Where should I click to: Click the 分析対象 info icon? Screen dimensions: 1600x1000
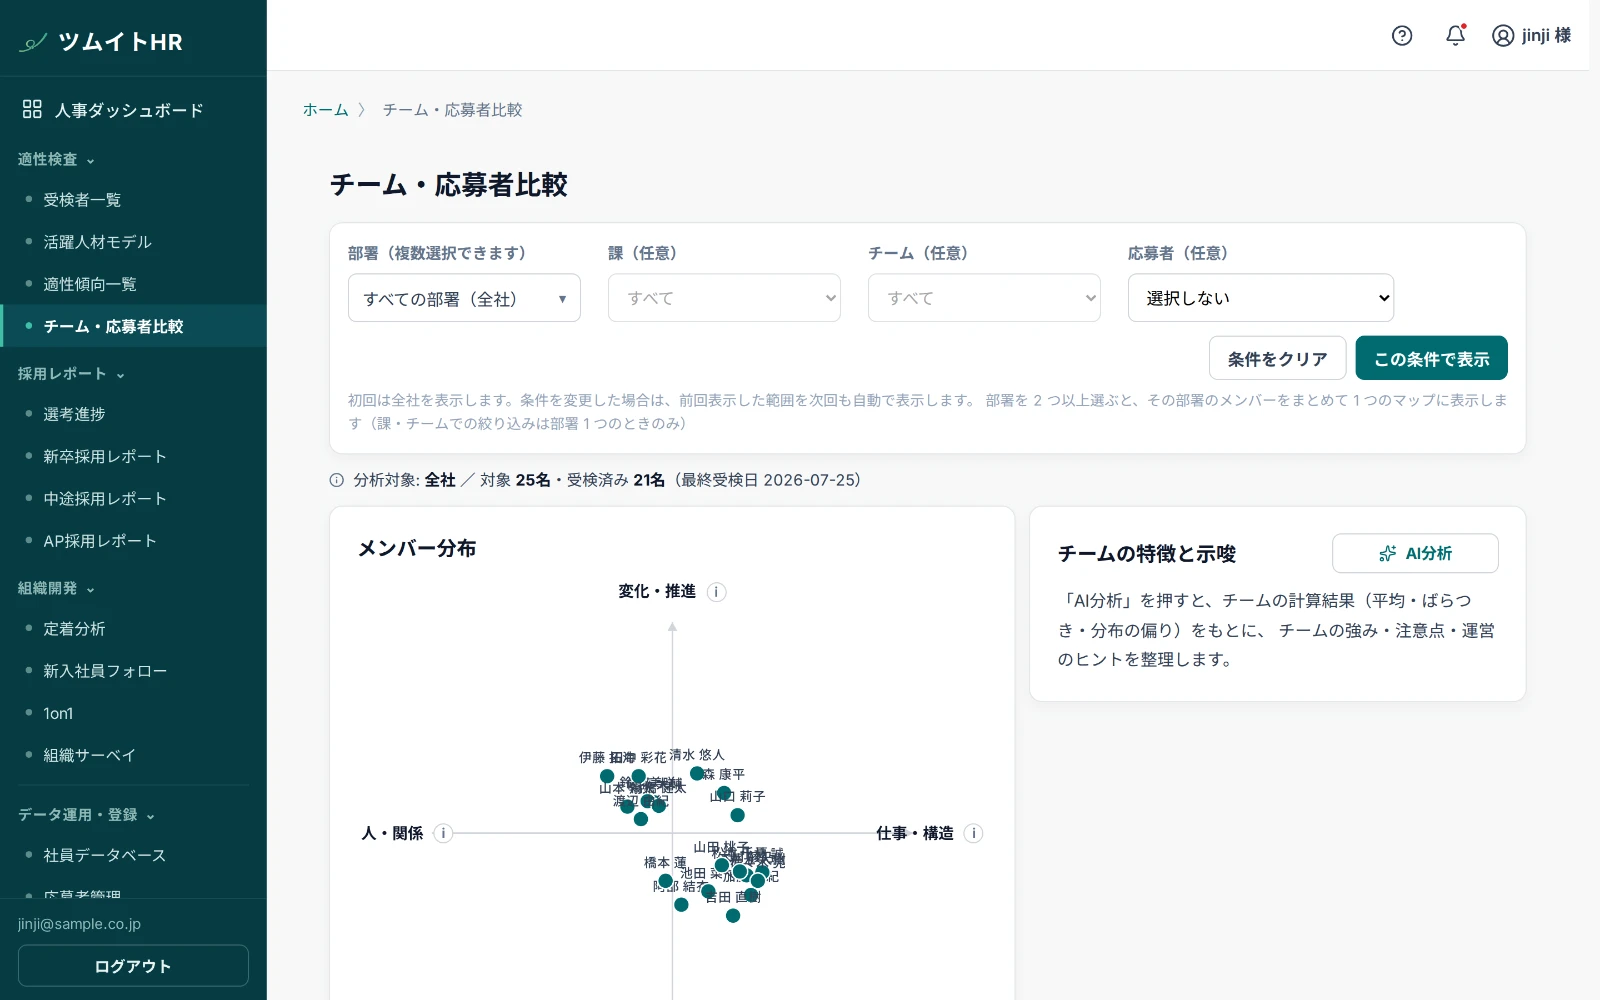pos(337,480)
